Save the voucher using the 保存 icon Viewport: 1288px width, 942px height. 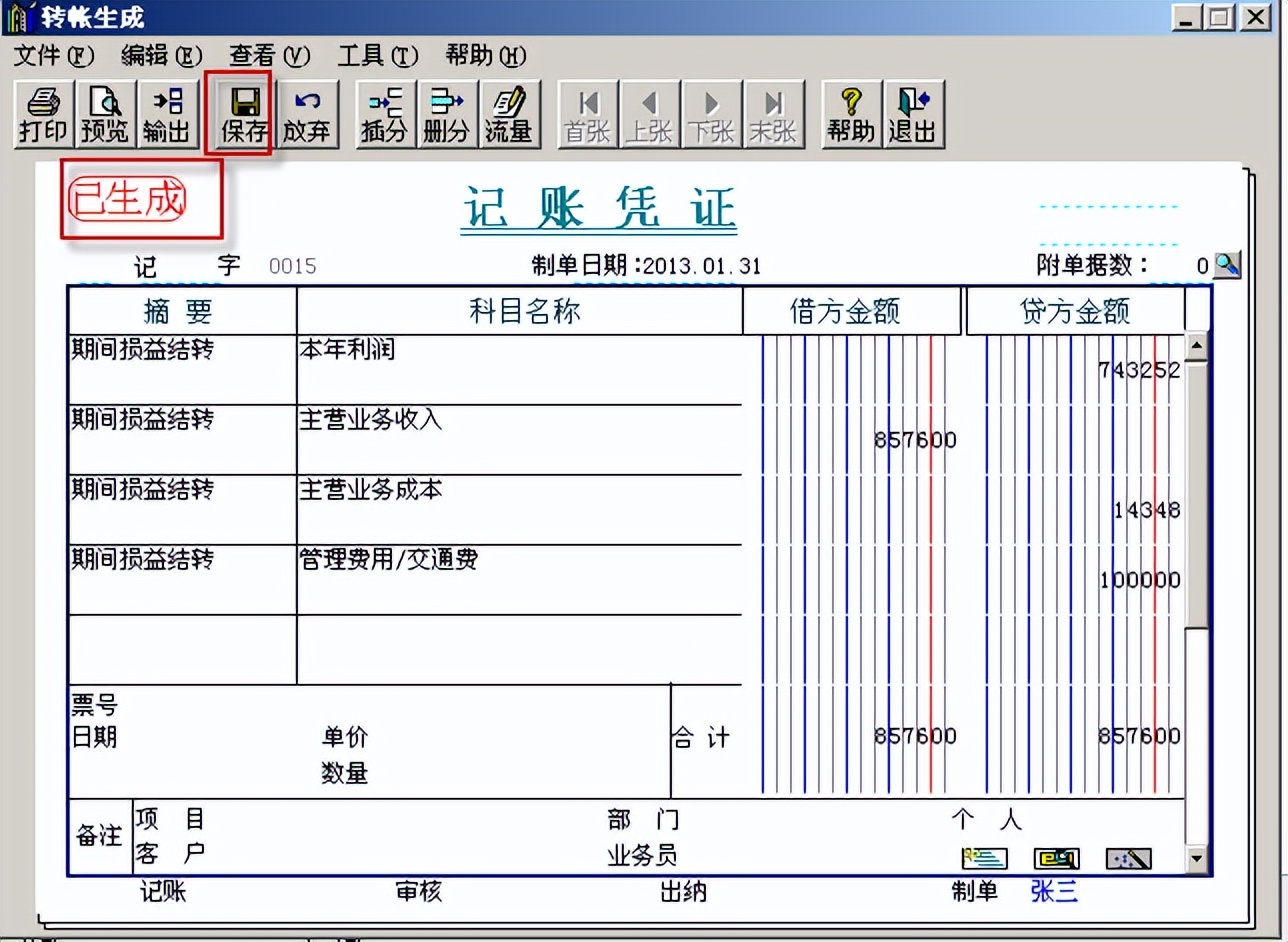pyautogui.click(x=238, y=113)
